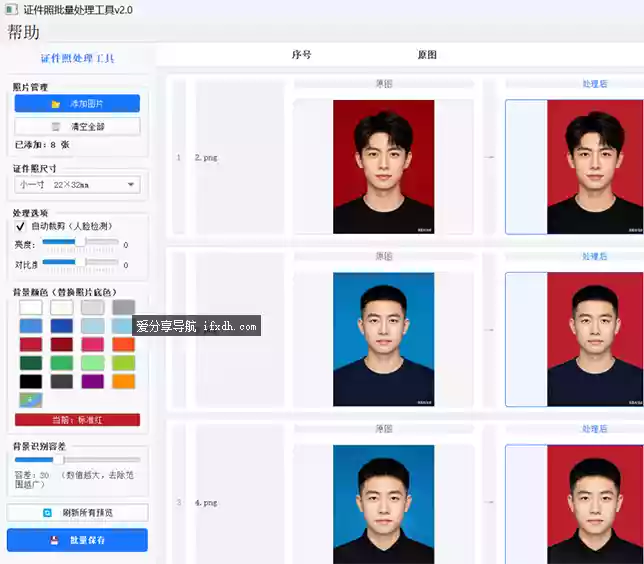The image size is (644, 564).
Task: Click the 刷新所有预览 button
Action: 77,513
